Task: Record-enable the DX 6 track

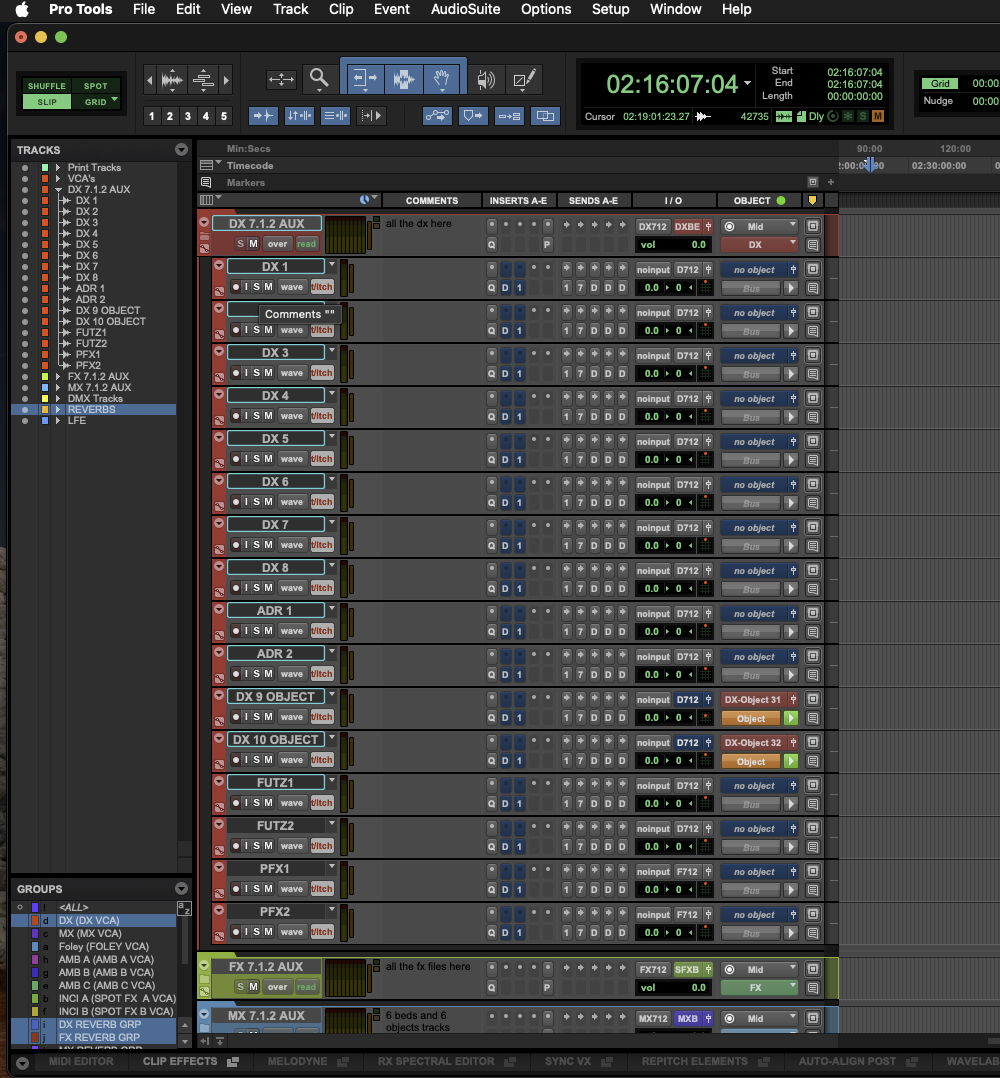Action: [236, 502]
